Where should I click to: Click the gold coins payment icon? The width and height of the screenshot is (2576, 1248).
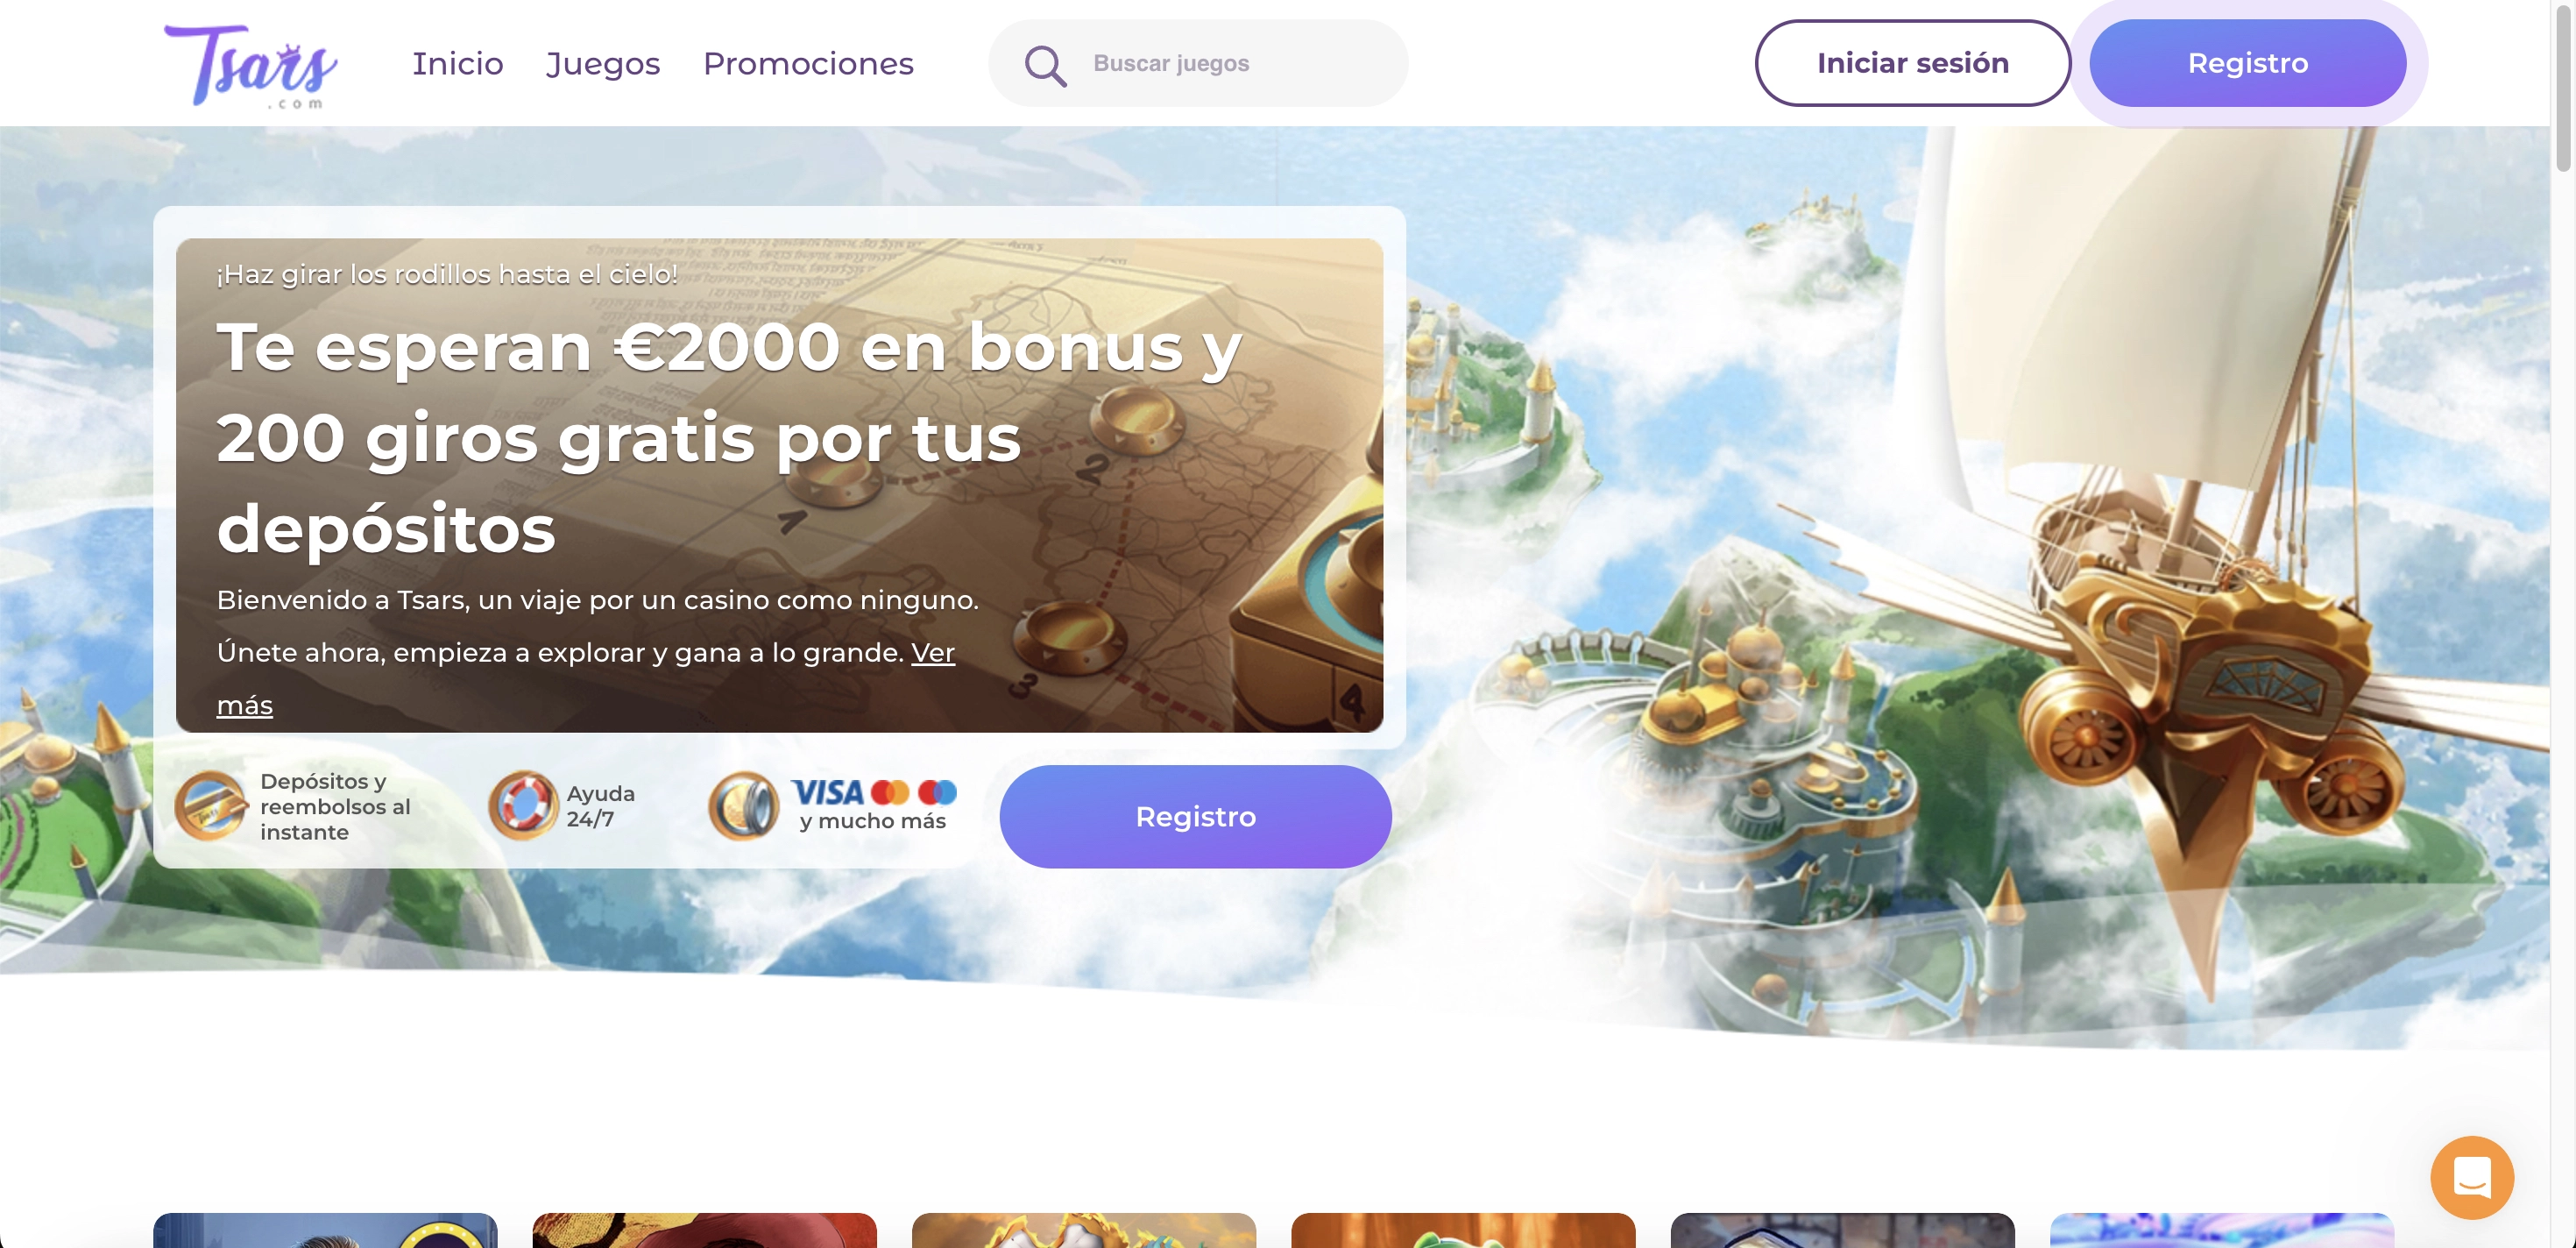click(743, 805)
